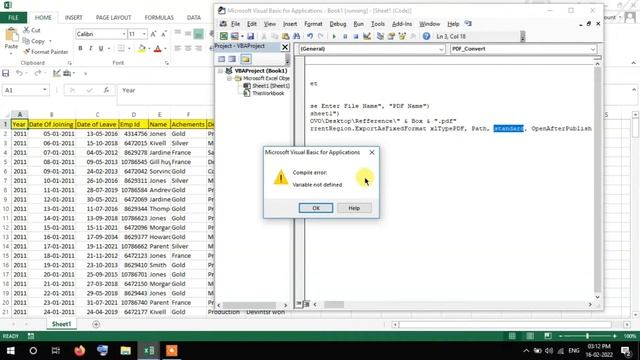Open Object Browser icon in VBA toolbar
Viewport: 640px width, 360px height.
click(402, 36)
